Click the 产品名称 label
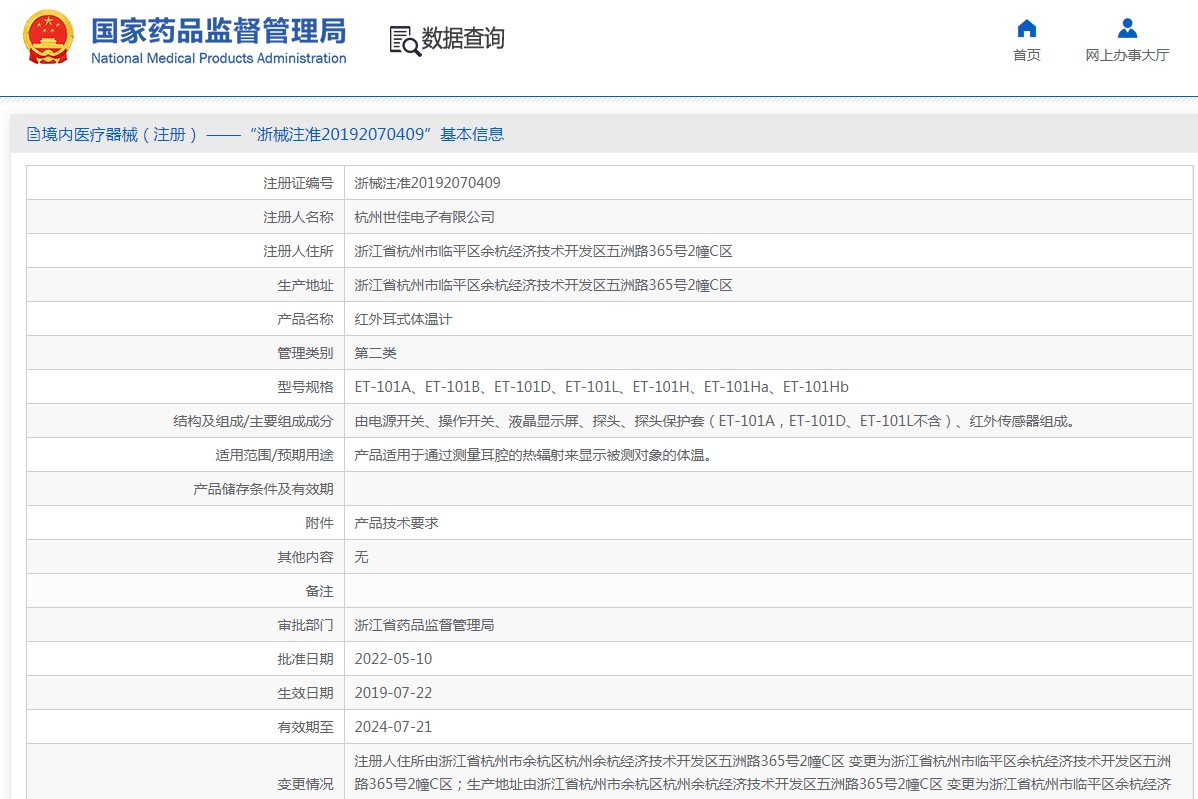Viewport: 1198px width, 799px height. tap(305, 319)
